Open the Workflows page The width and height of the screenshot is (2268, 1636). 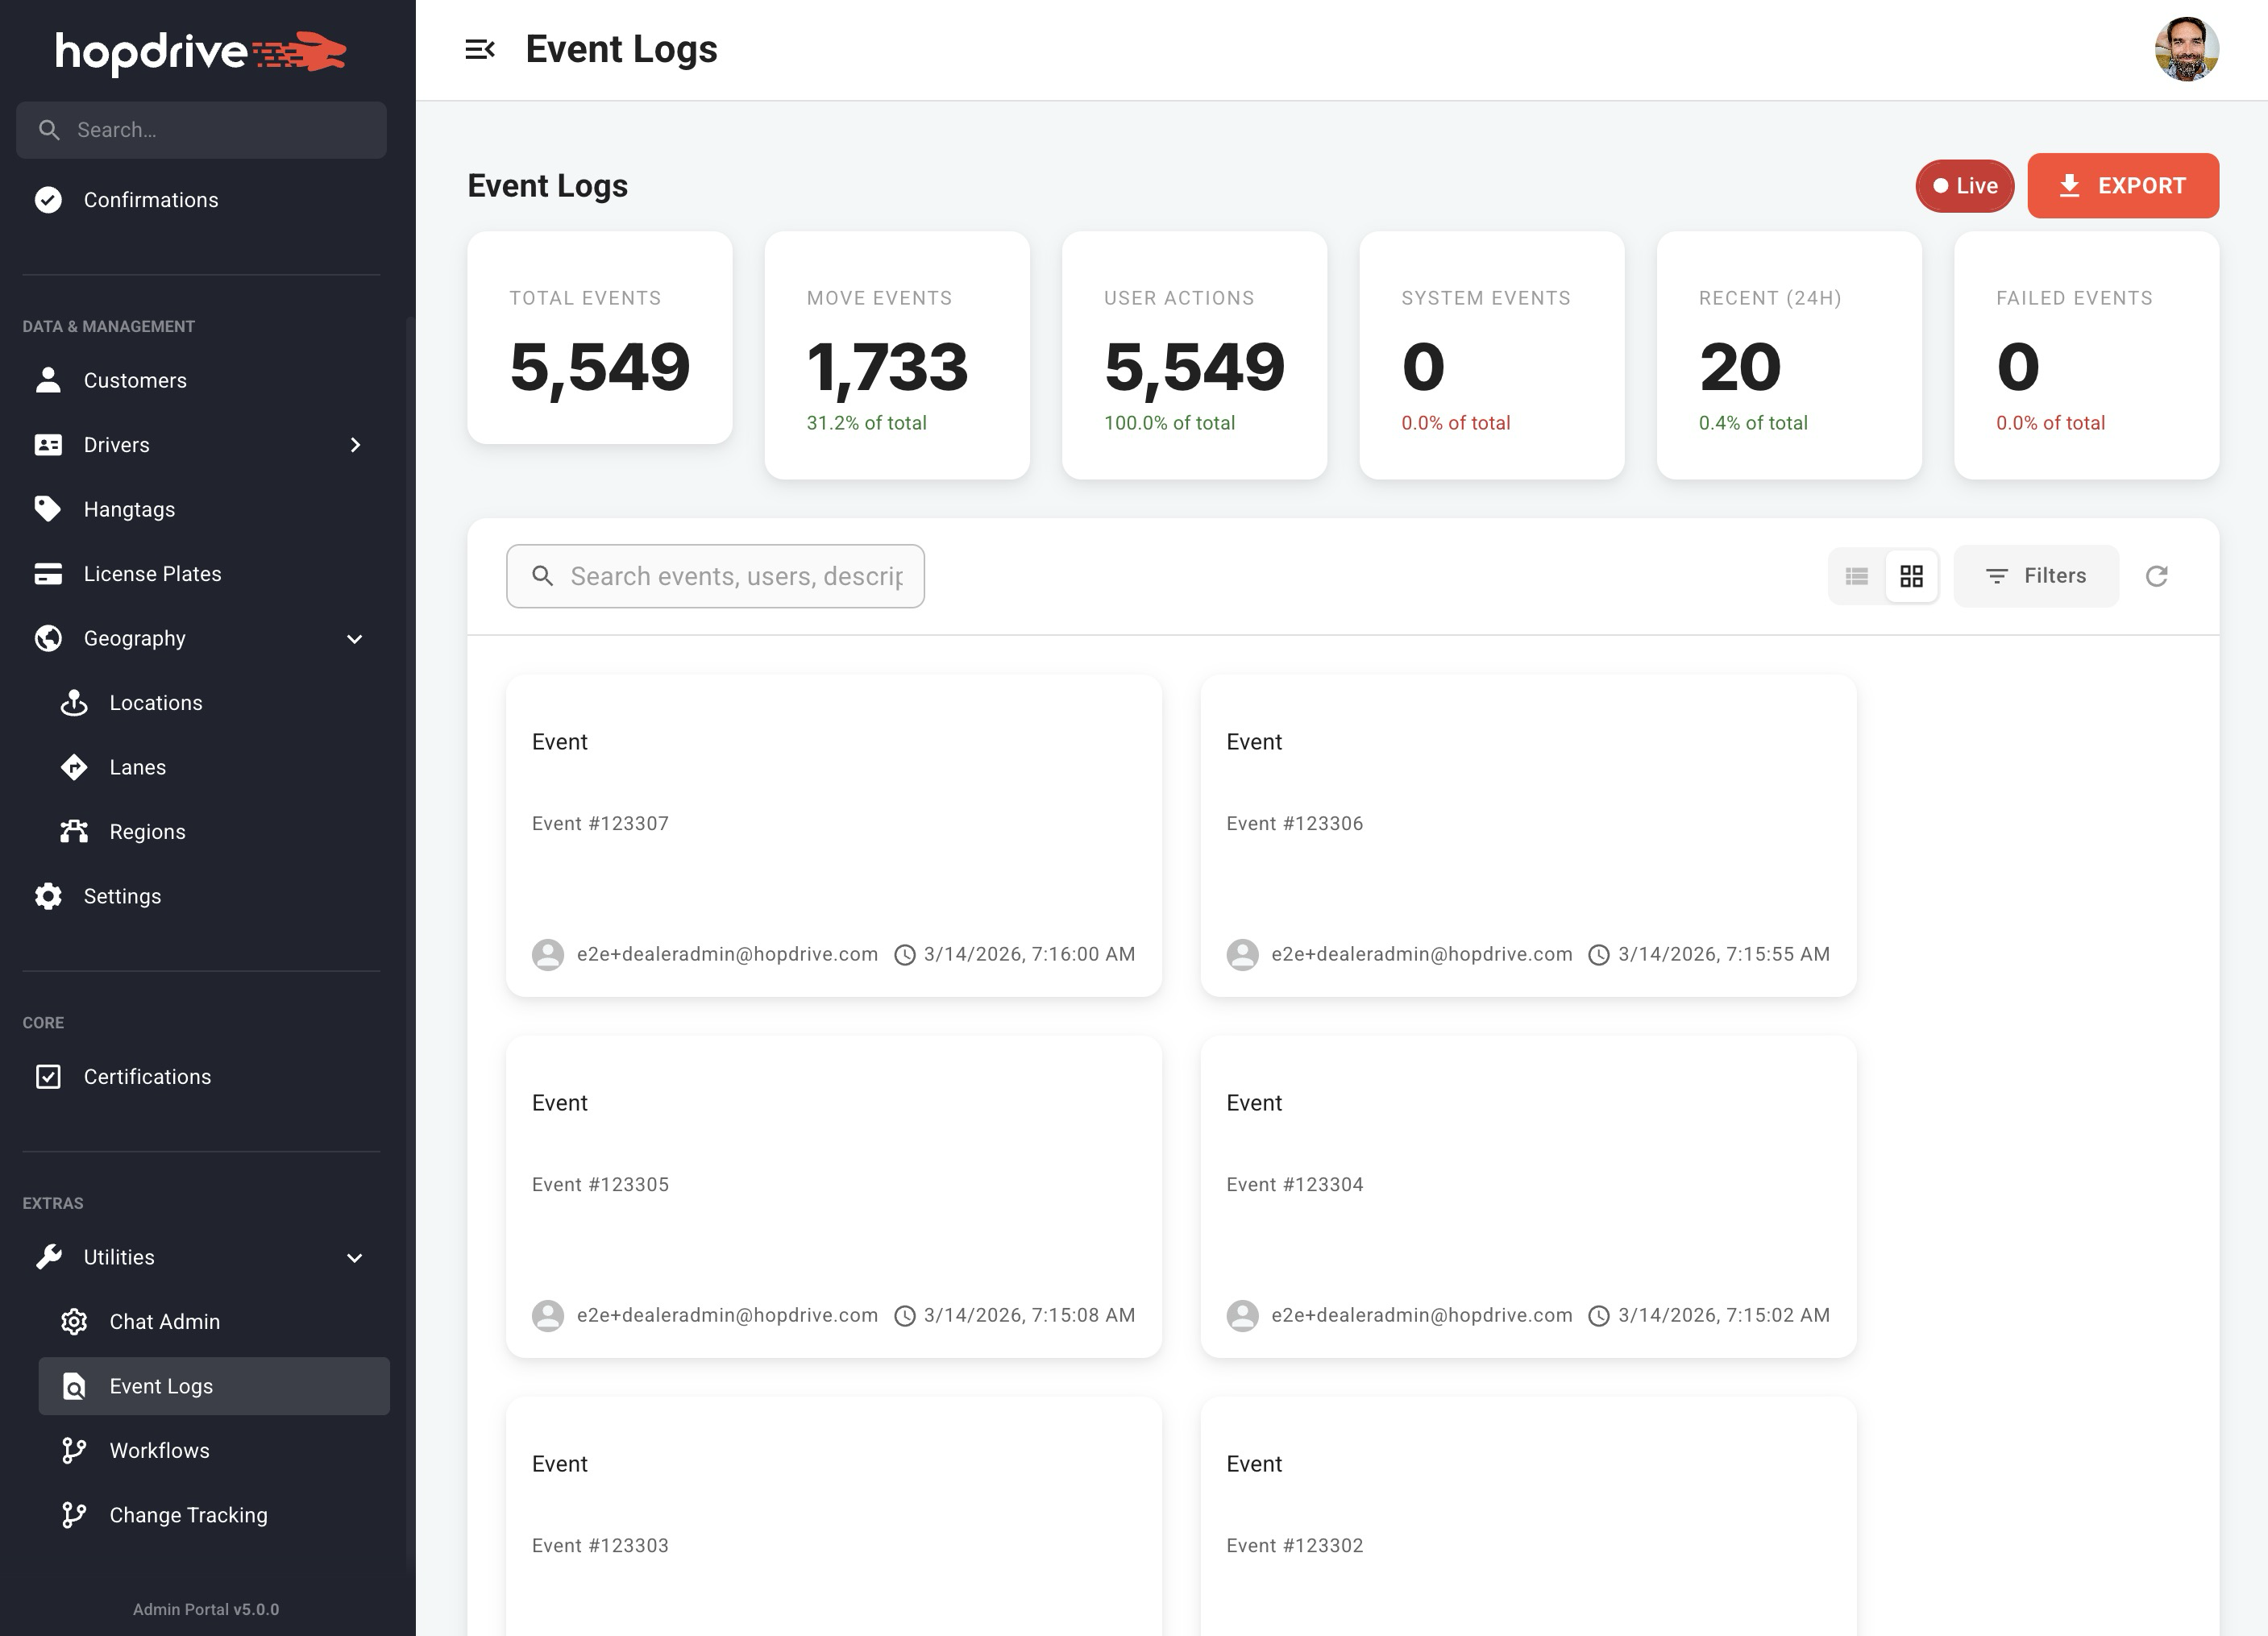(x=158, y=1450)
